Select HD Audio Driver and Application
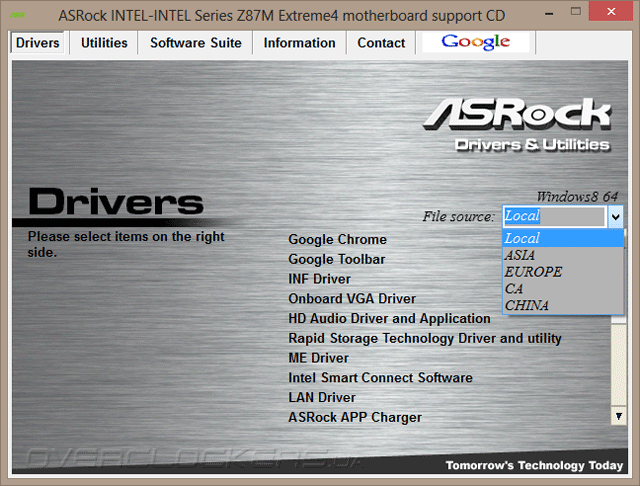This screenshot has width=640, height=486. [x=389, y=319]
